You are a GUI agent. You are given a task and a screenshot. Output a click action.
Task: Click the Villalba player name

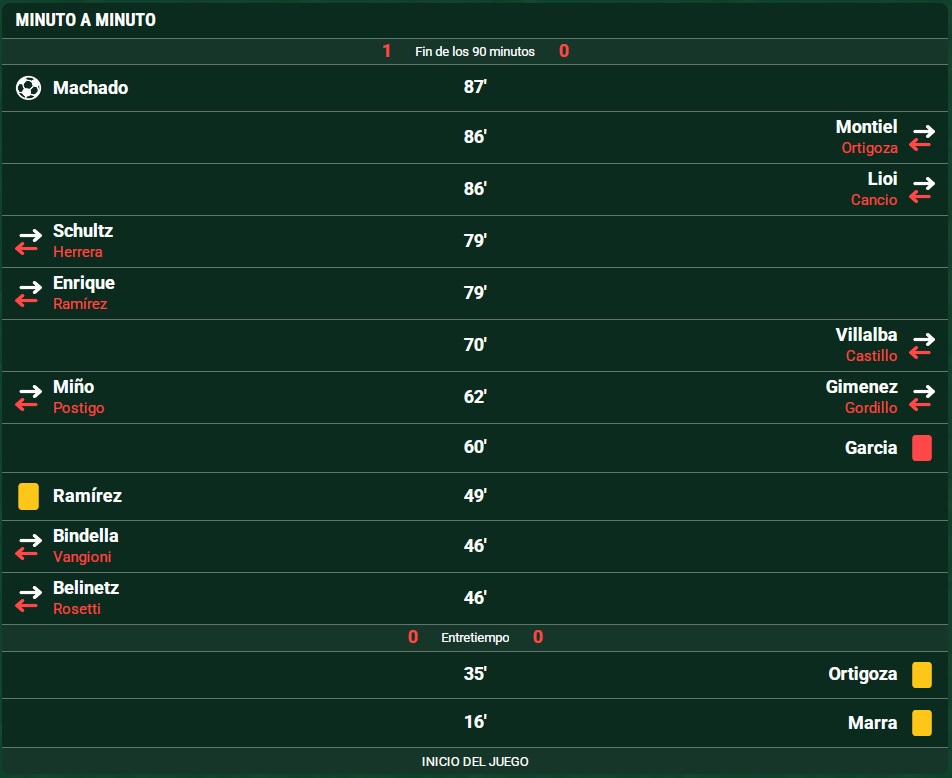click(866, 335)
